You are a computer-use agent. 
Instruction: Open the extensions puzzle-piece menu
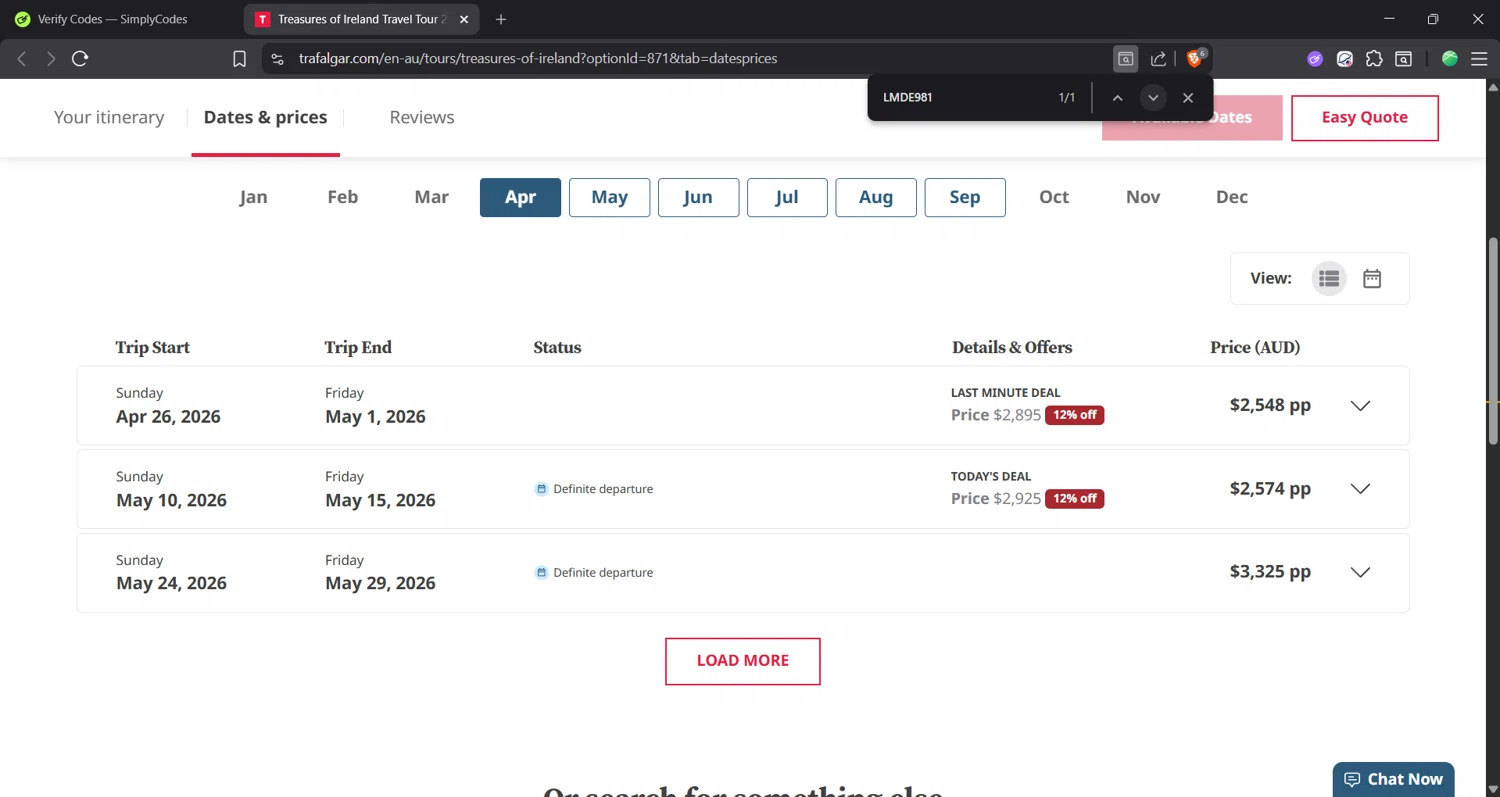pyautogui.click(x=1374, y=59)
